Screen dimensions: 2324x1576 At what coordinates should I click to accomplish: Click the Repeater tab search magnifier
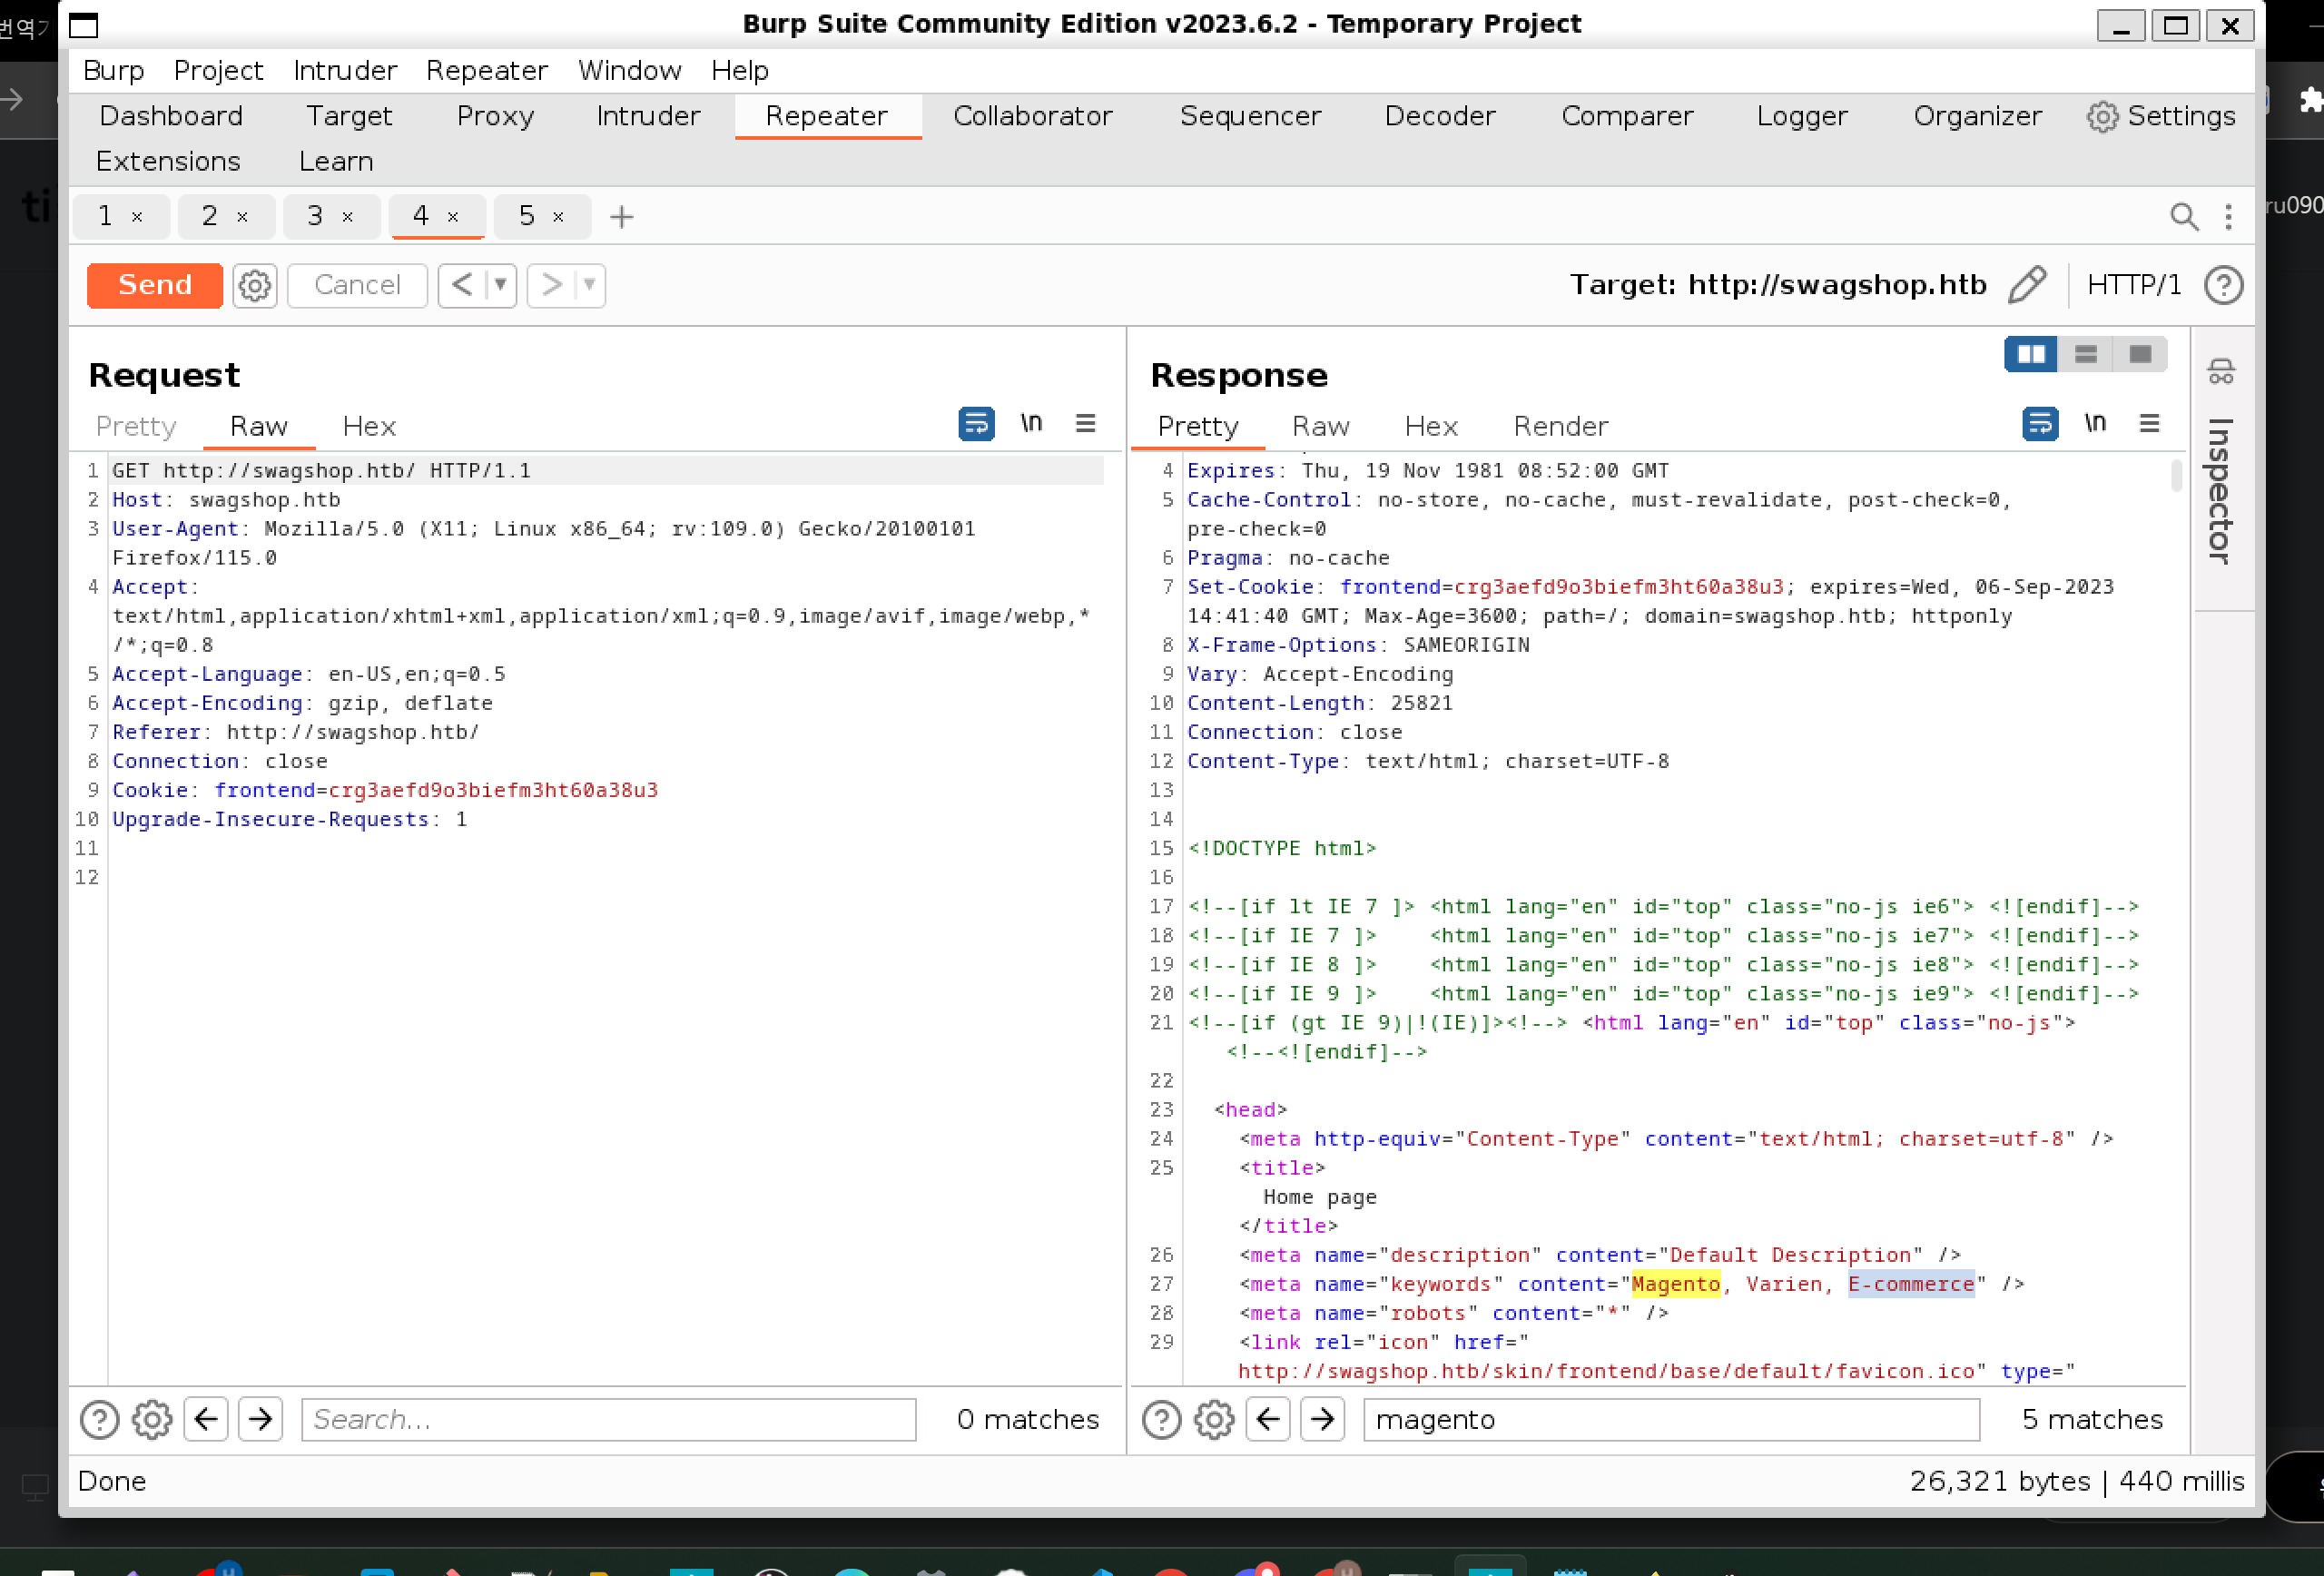pyautogui.click(x=2183, y=216)
